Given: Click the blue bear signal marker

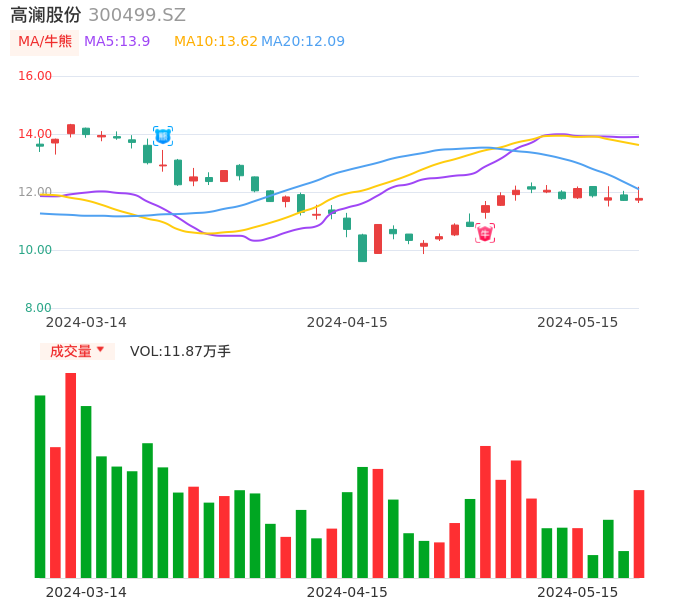Looking at the screenshot, I should point(163,136).
